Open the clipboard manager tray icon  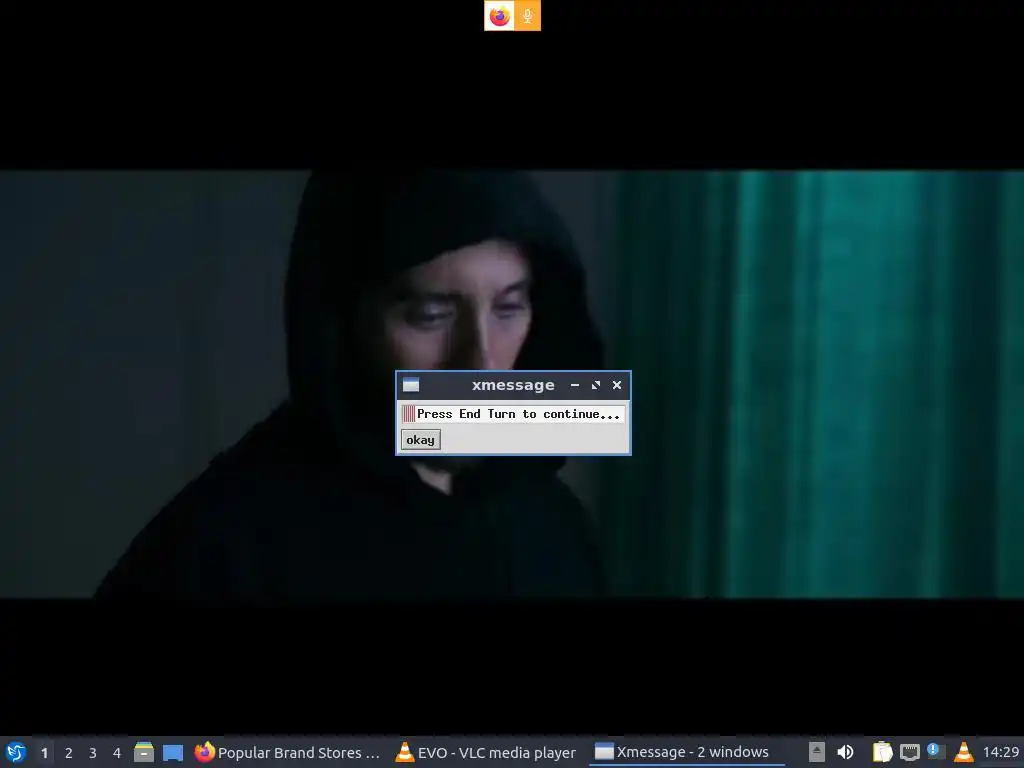(x=882, y=752)
